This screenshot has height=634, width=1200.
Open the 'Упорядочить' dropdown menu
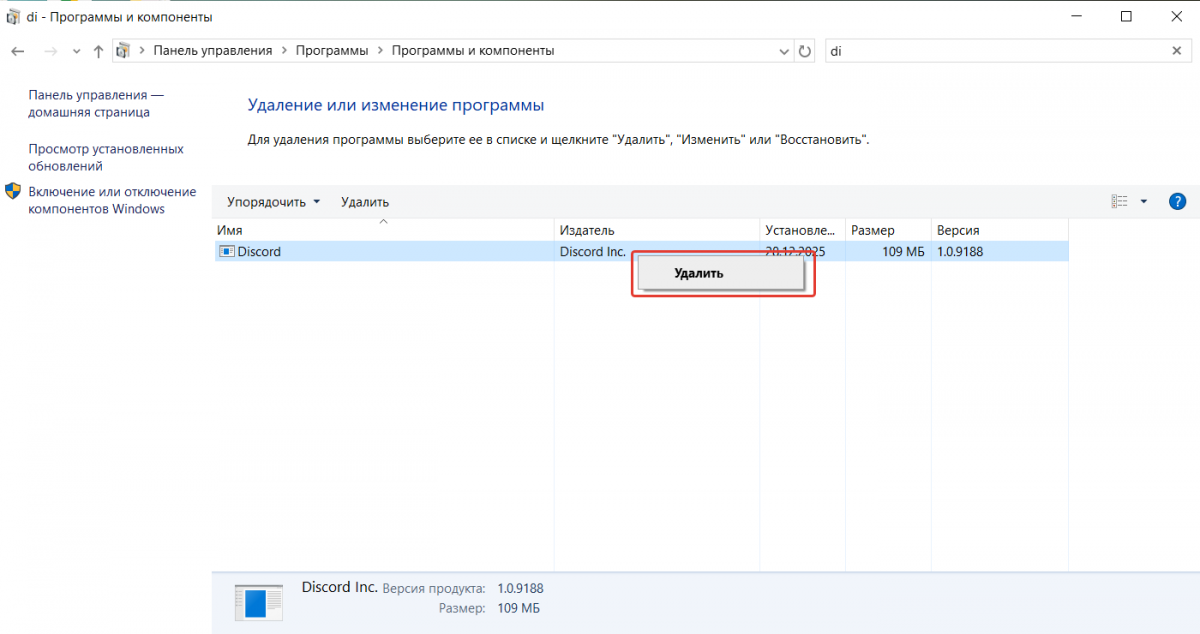coord(273,202)
